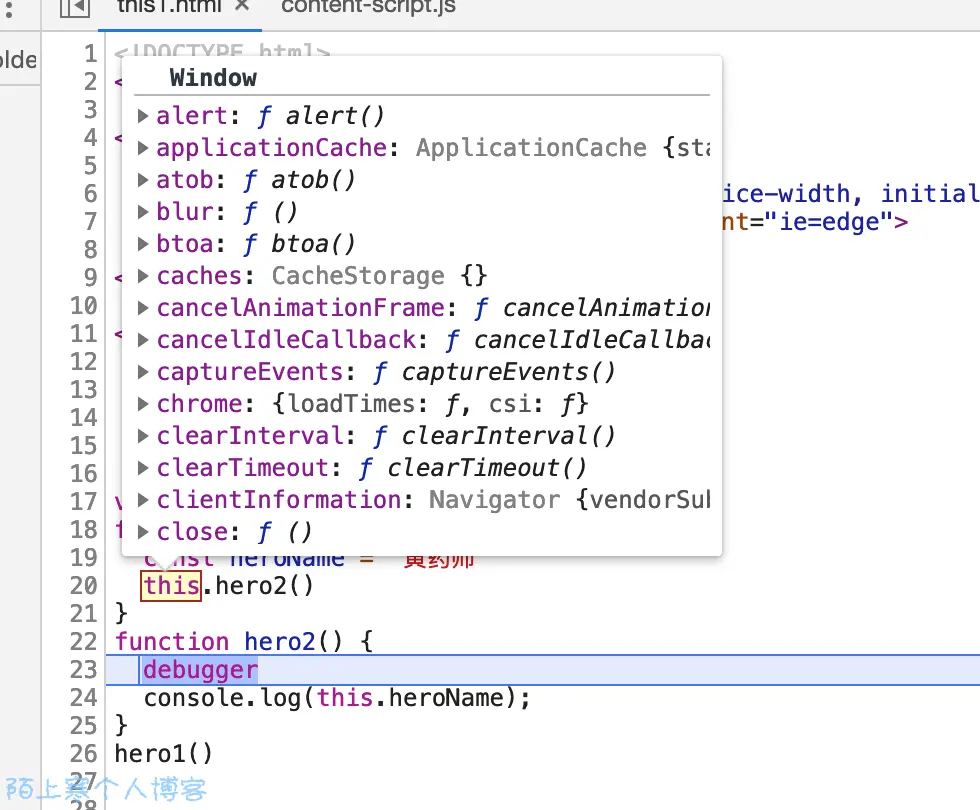This screenshot has width=980, height=810.
Task: Click the hero1() call on line 26
Action: coord(164,754)
